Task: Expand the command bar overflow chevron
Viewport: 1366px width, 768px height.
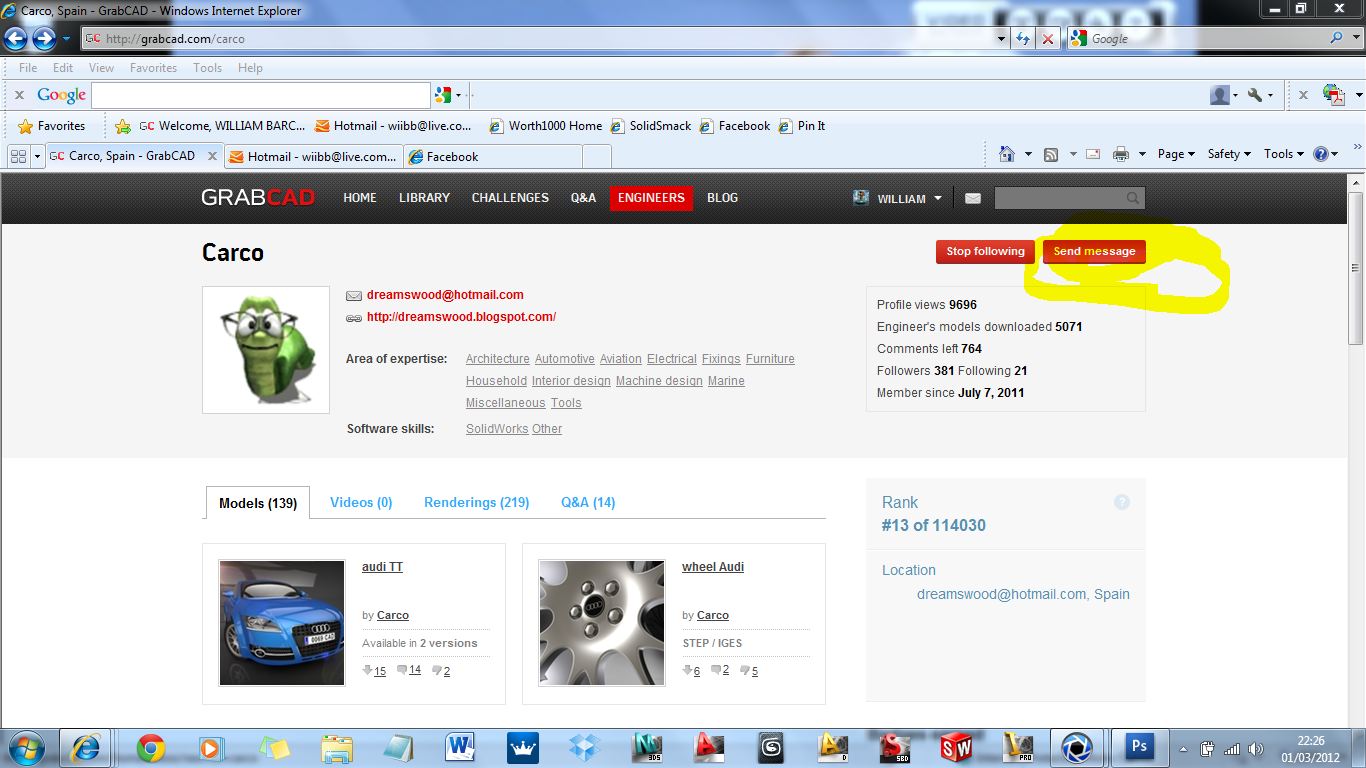Action: coord(1357,147)
